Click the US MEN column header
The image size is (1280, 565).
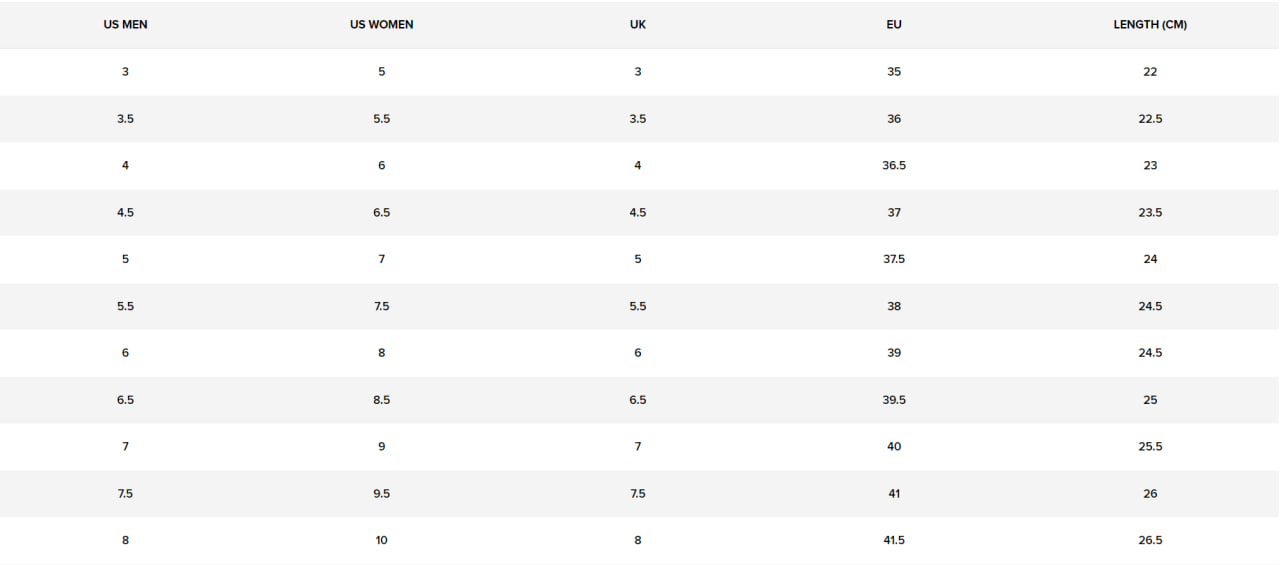coord(125,25)
